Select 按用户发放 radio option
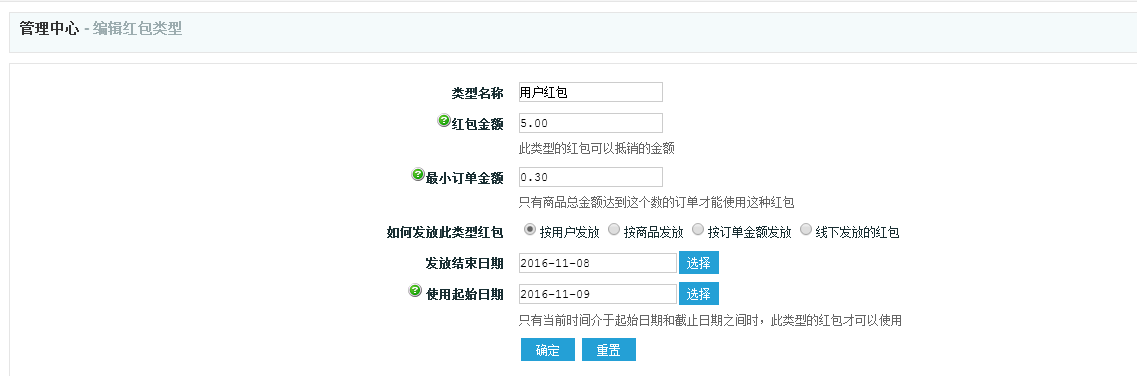 pos(529,230)
